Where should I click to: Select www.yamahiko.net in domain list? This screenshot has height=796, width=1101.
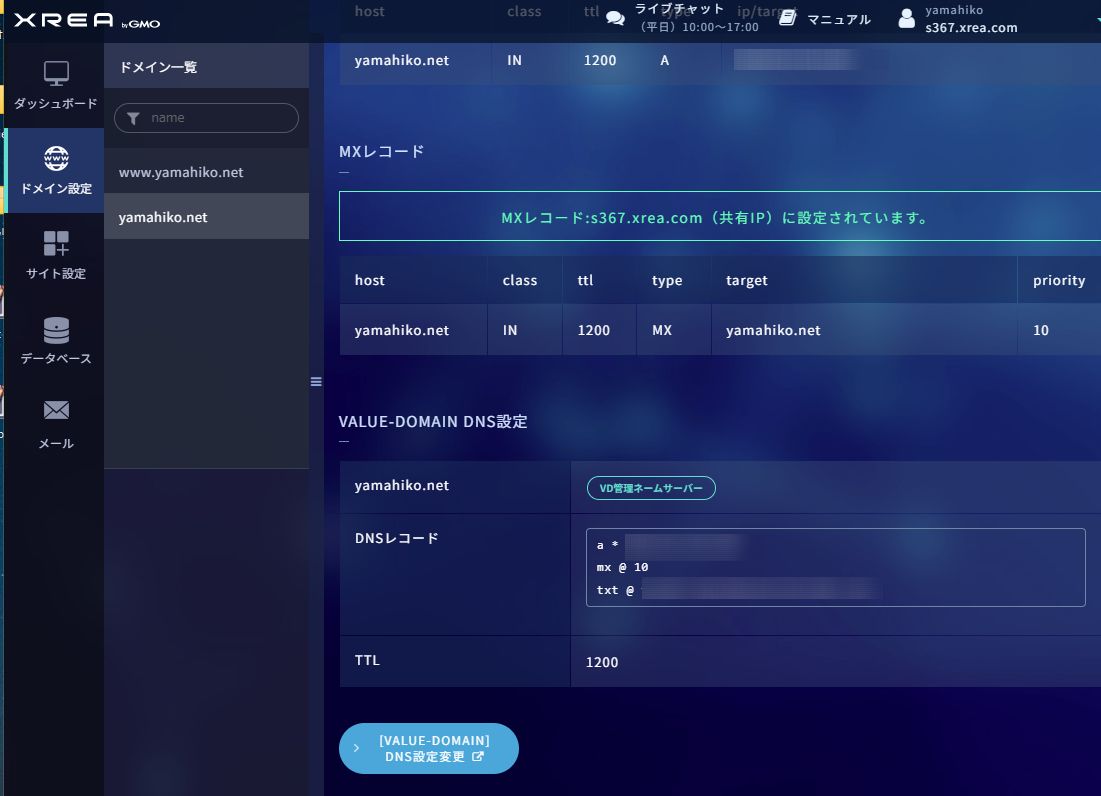(x=181, y=172)
